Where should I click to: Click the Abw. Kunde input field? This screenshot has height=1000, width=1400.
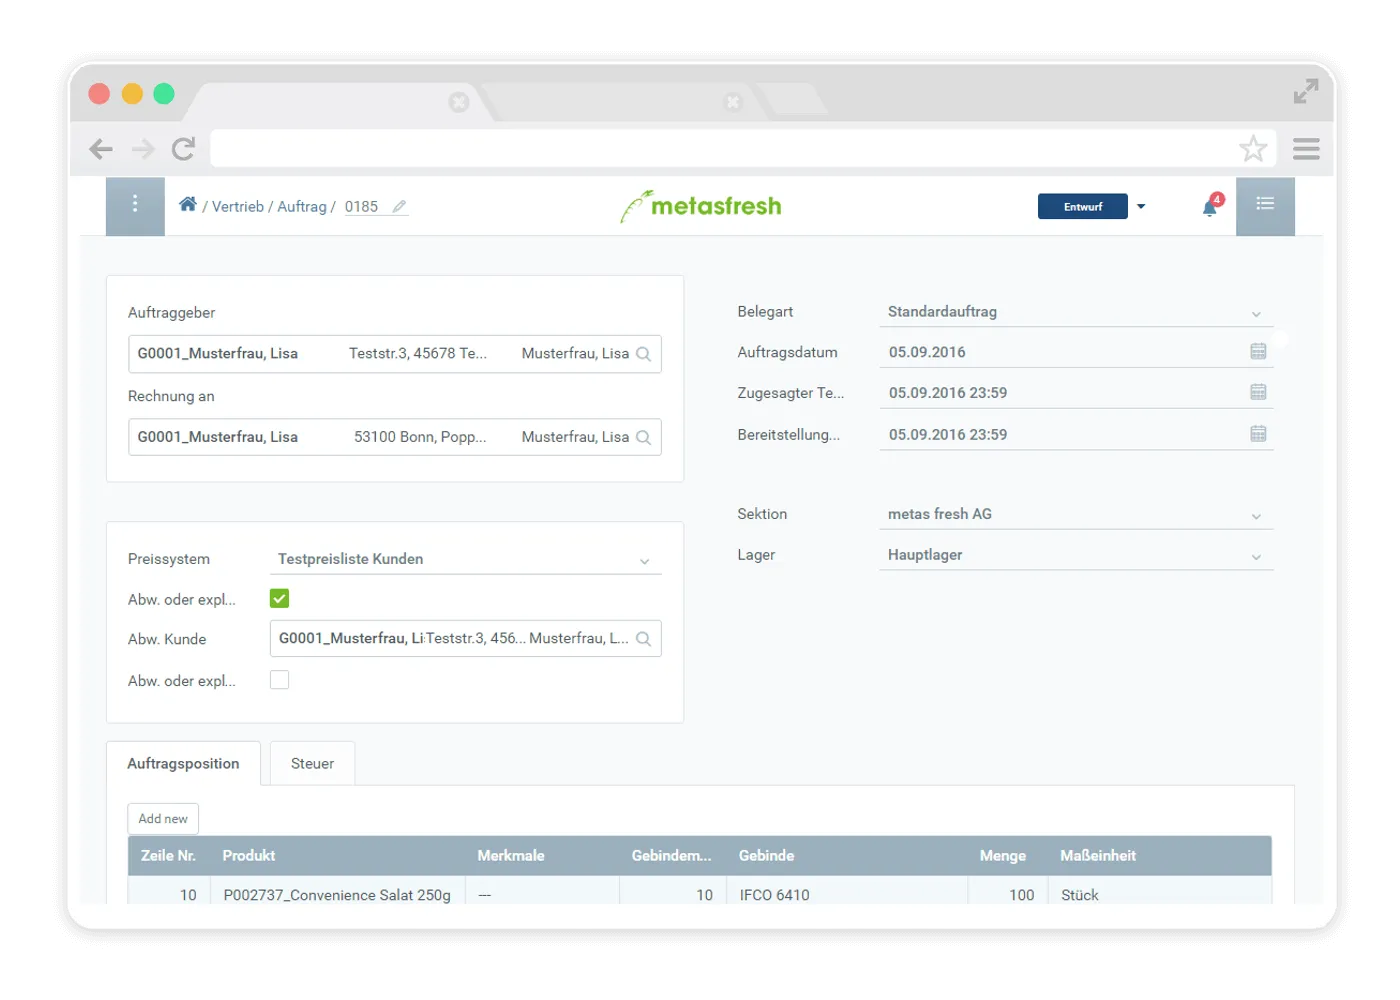coord(466,639)
